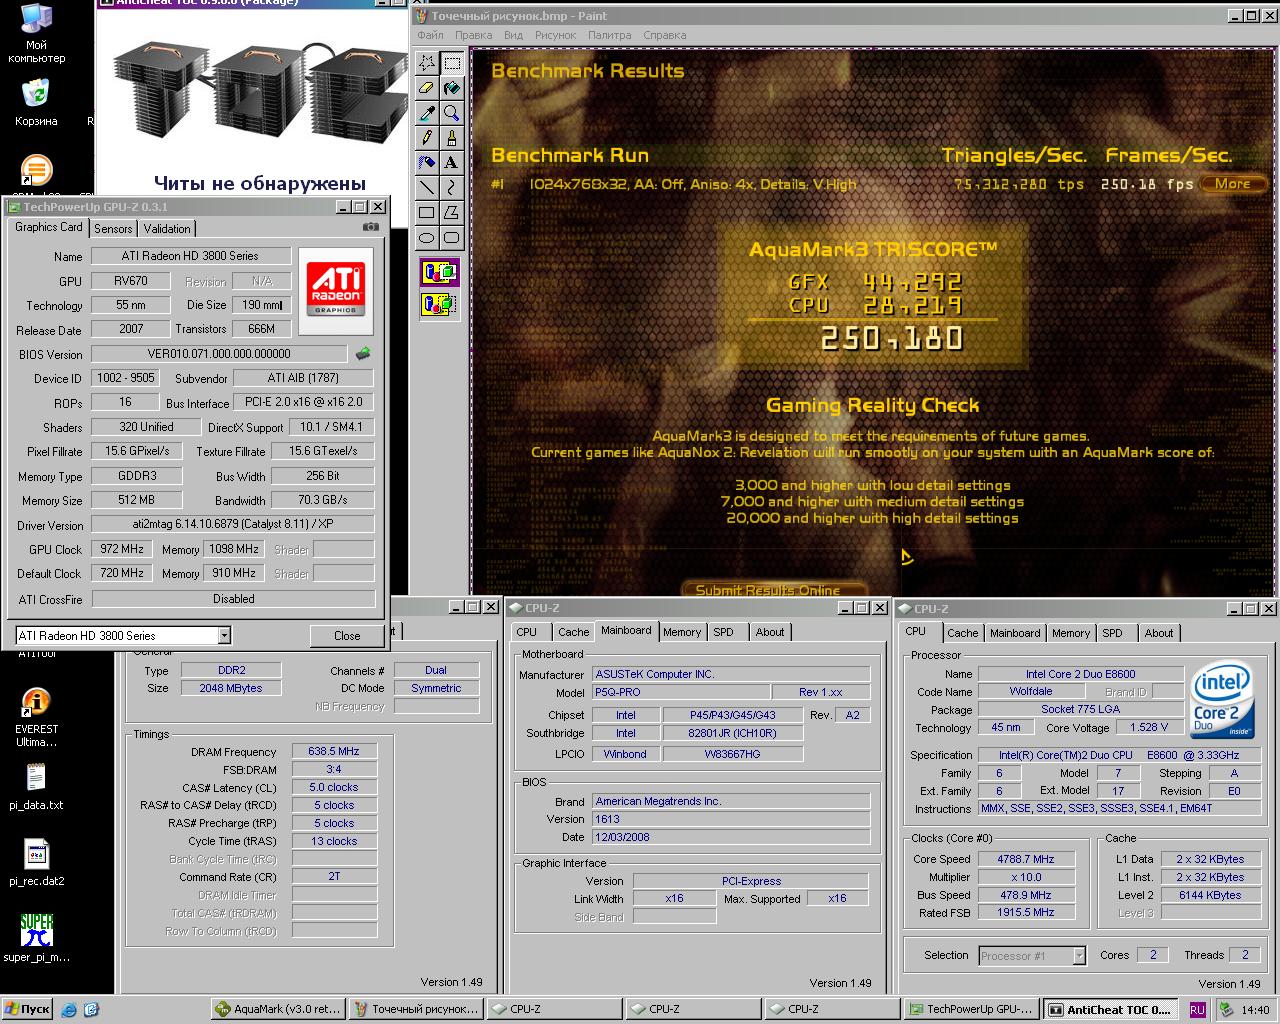Screen dimensions: 1280x1024
Task: Switch to the Sensors tab in GPU-Z
Action: click(113, 229)
